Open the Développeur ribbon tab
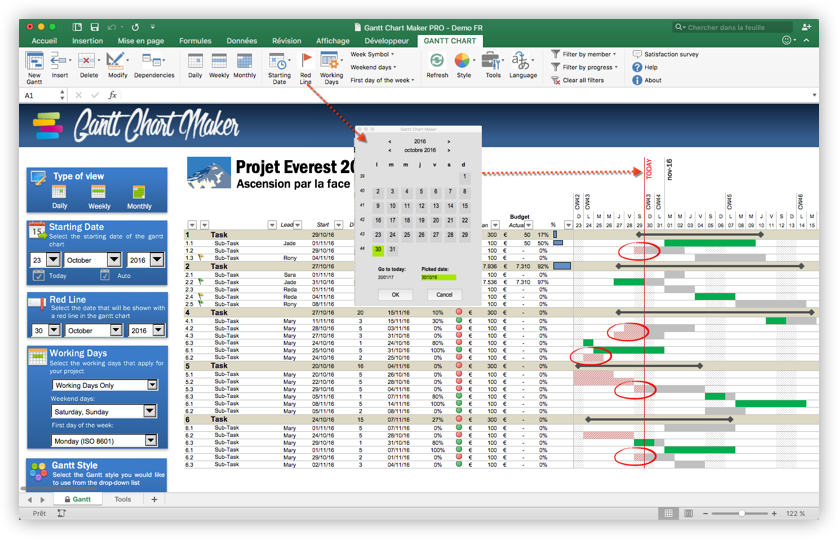The image size is (838, 548). [x=386, y=41]
